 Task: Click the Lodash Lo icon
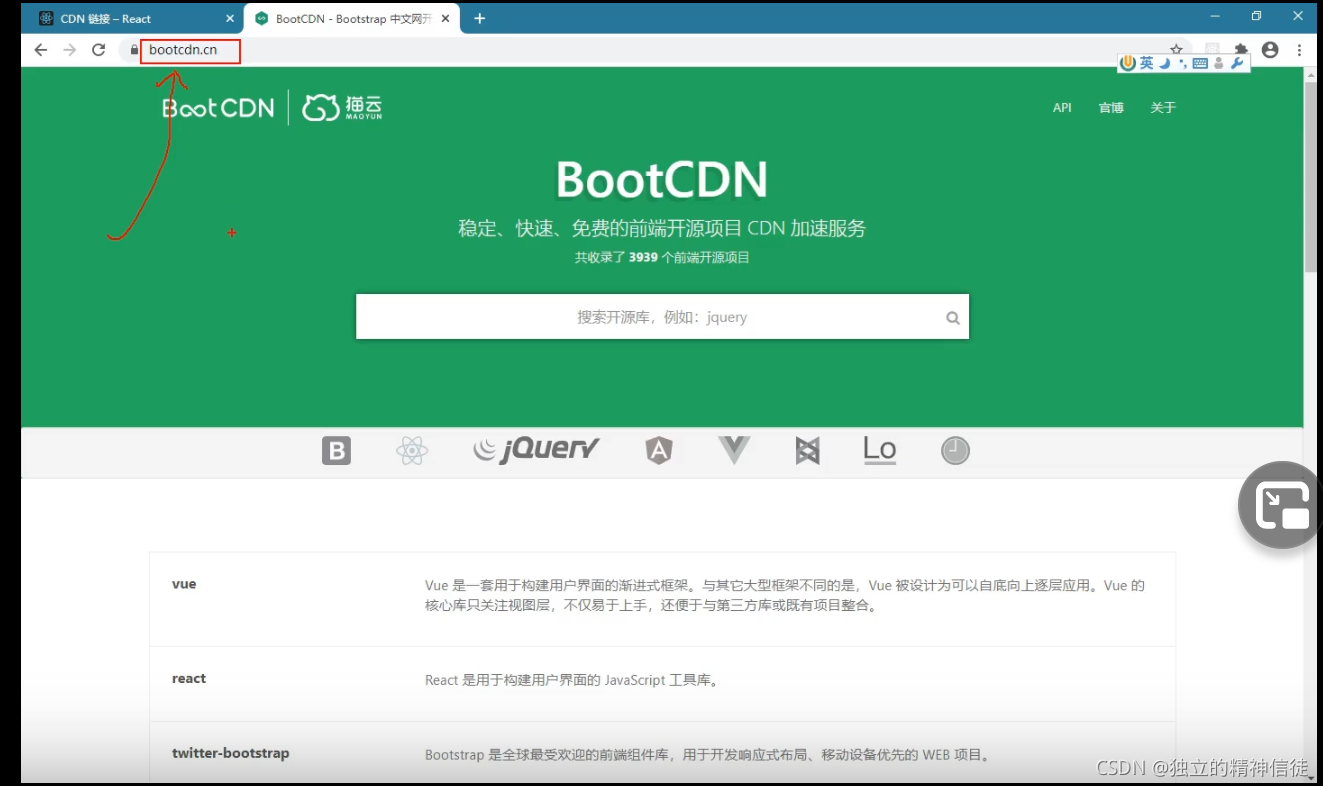(x=880, y=450)
